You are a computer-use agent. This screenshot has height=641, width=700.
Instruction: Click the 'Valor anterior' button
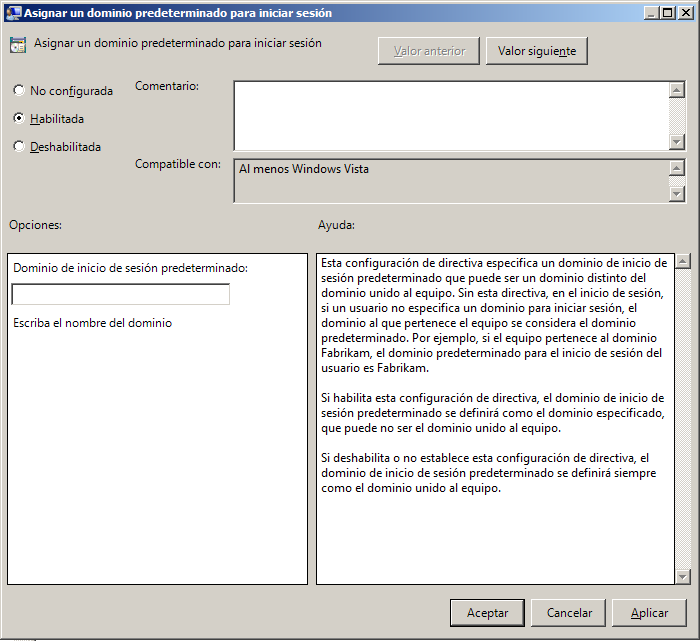429,51
